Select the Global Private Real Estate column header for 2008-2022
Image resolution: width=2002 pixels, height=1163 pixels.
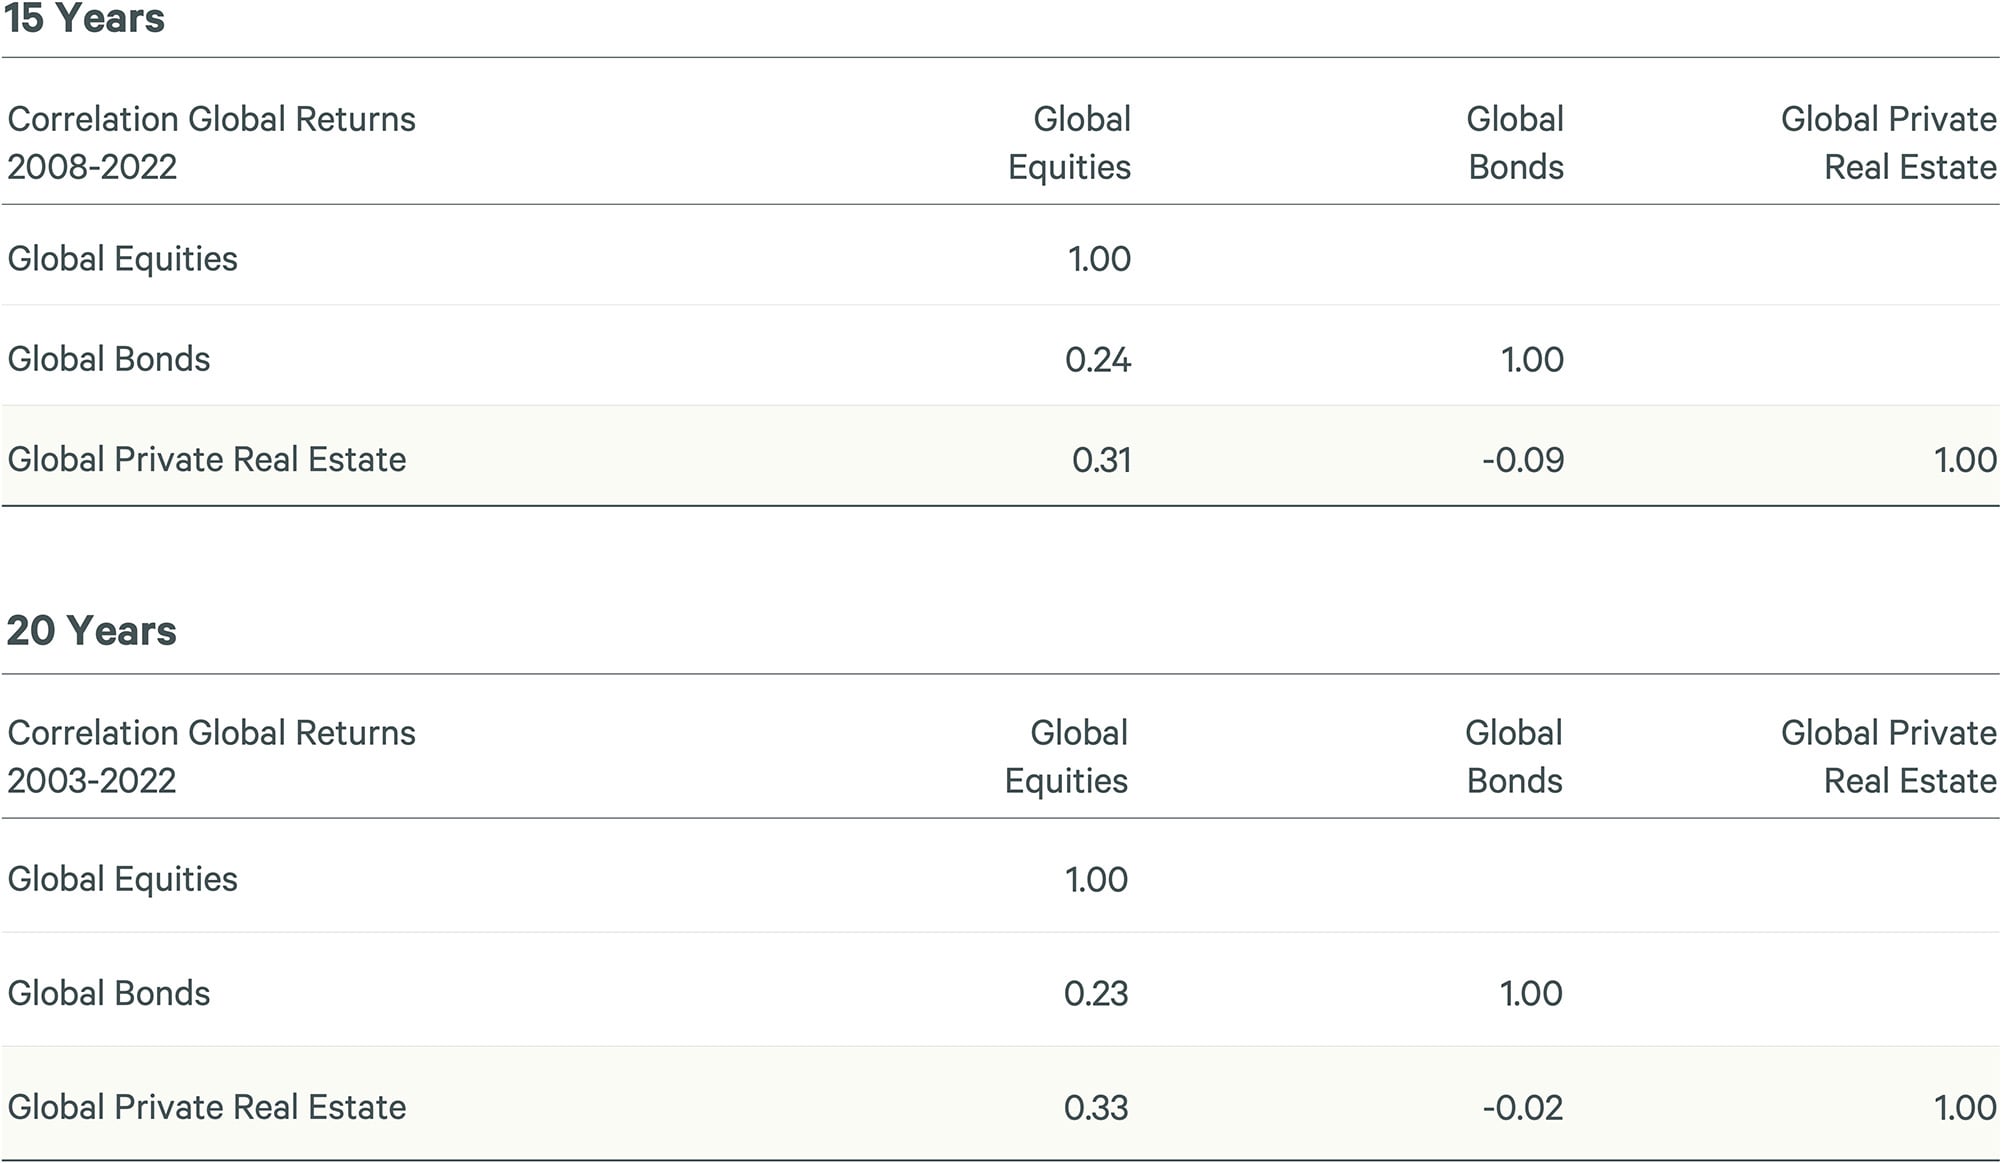1889,143
